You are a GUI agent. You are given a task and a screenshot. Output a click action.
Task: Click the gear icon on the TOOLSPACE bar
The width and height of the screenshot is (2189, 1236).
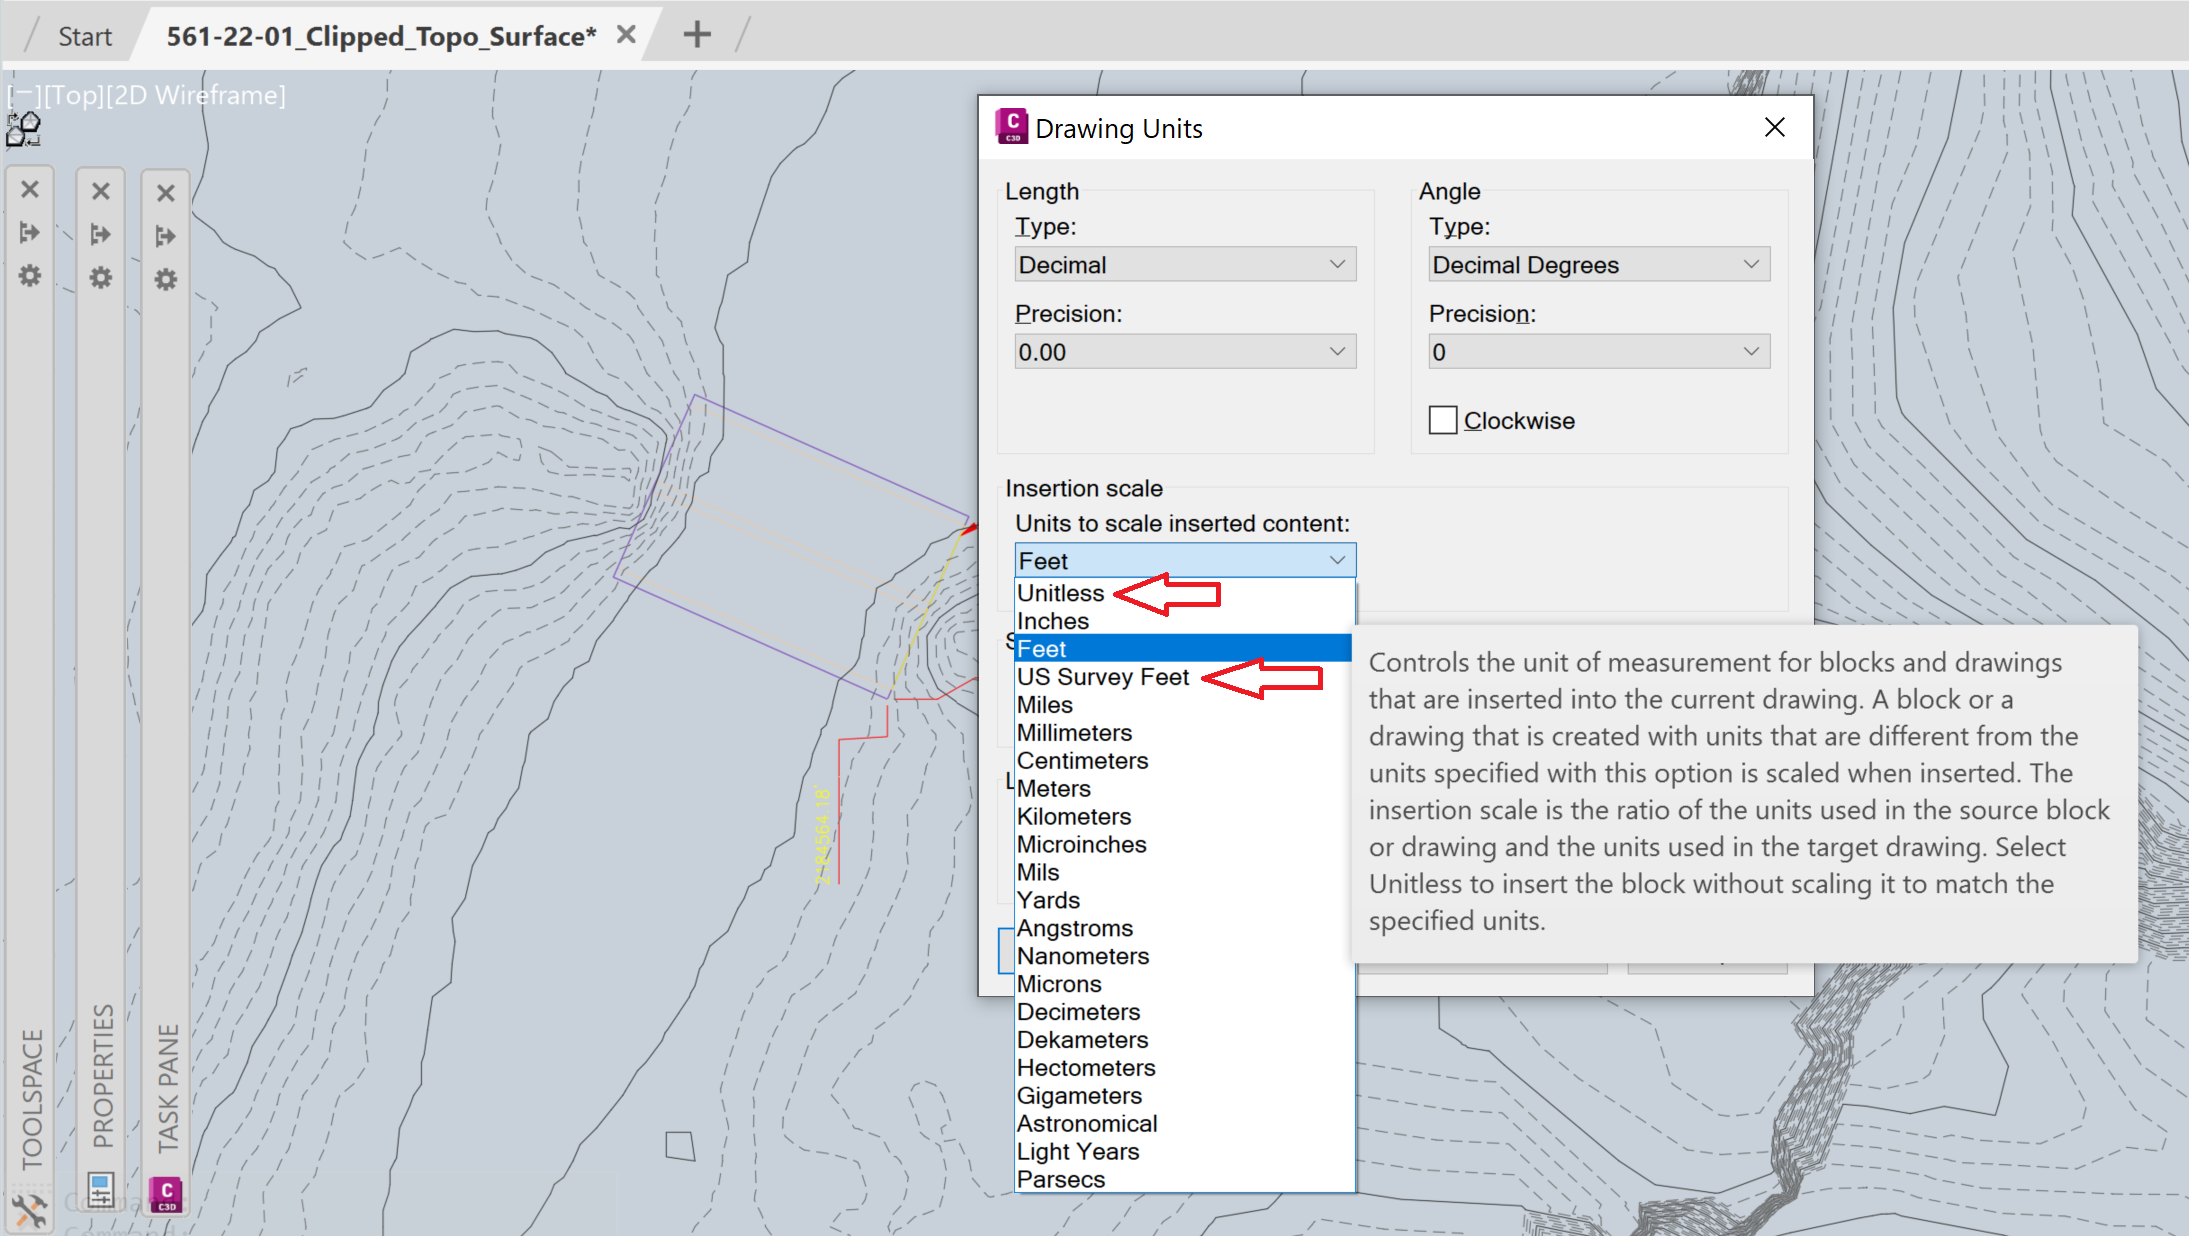tap(29, 277)
